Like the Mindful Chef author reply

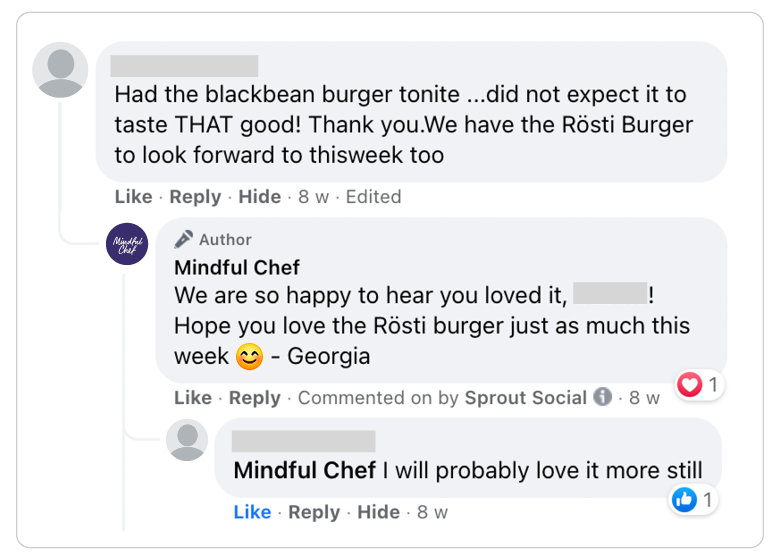(x=193, y=397)
